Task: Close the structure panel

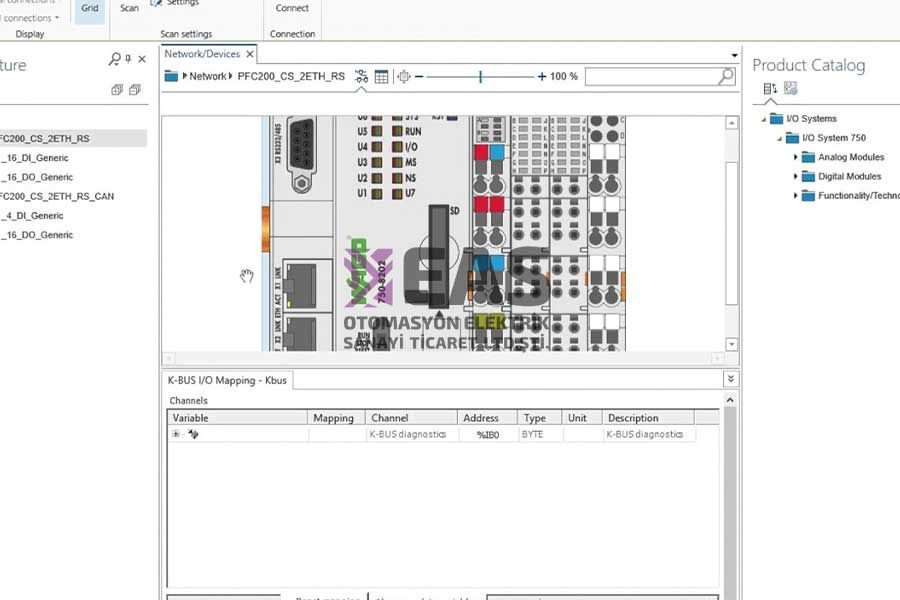Action: (x=142, y=59)
